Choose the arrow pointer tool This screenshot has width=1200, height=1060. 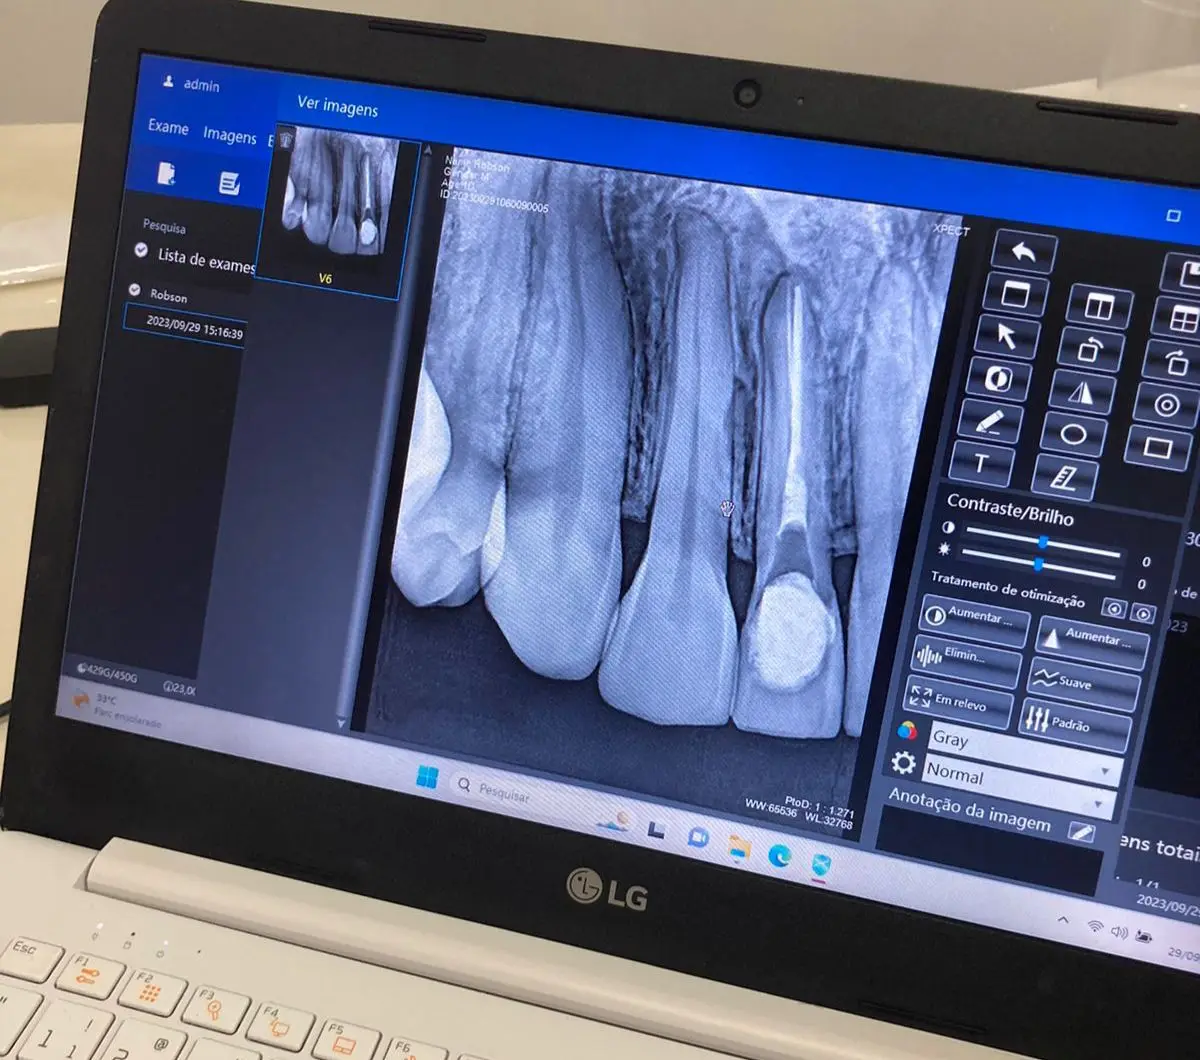pyautogui.click(x=1007, y=337)
